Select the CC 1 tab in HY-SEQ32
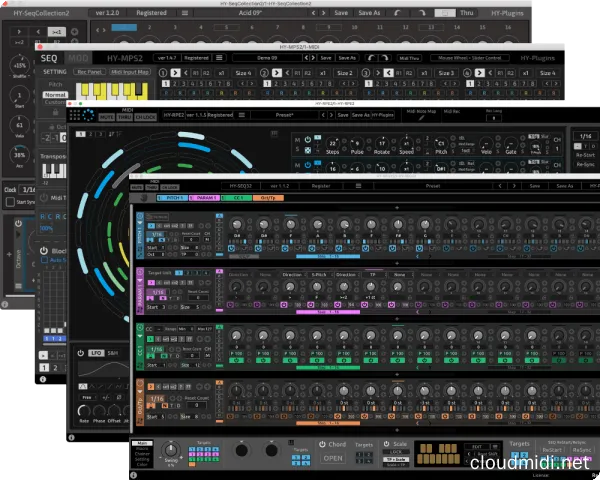The width and height of the screenshot is (600, 480). [236, 198]
